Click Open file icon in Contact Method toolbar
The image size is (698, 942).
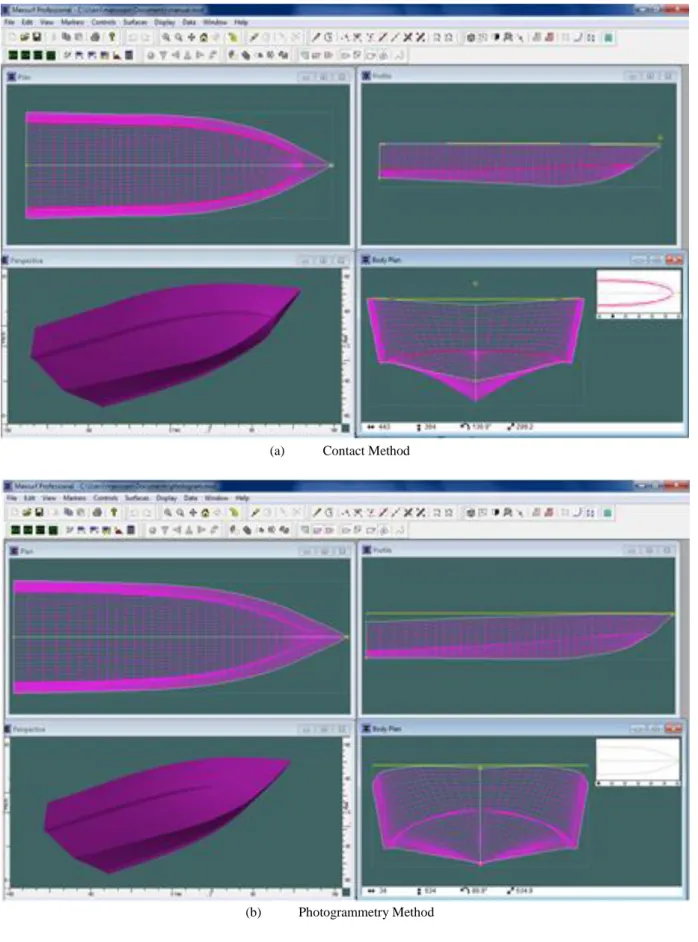tap(25, 37)
